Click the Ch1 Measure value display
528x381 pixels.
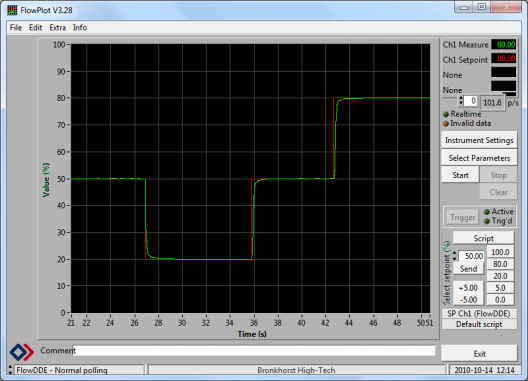tap(503, 44)
